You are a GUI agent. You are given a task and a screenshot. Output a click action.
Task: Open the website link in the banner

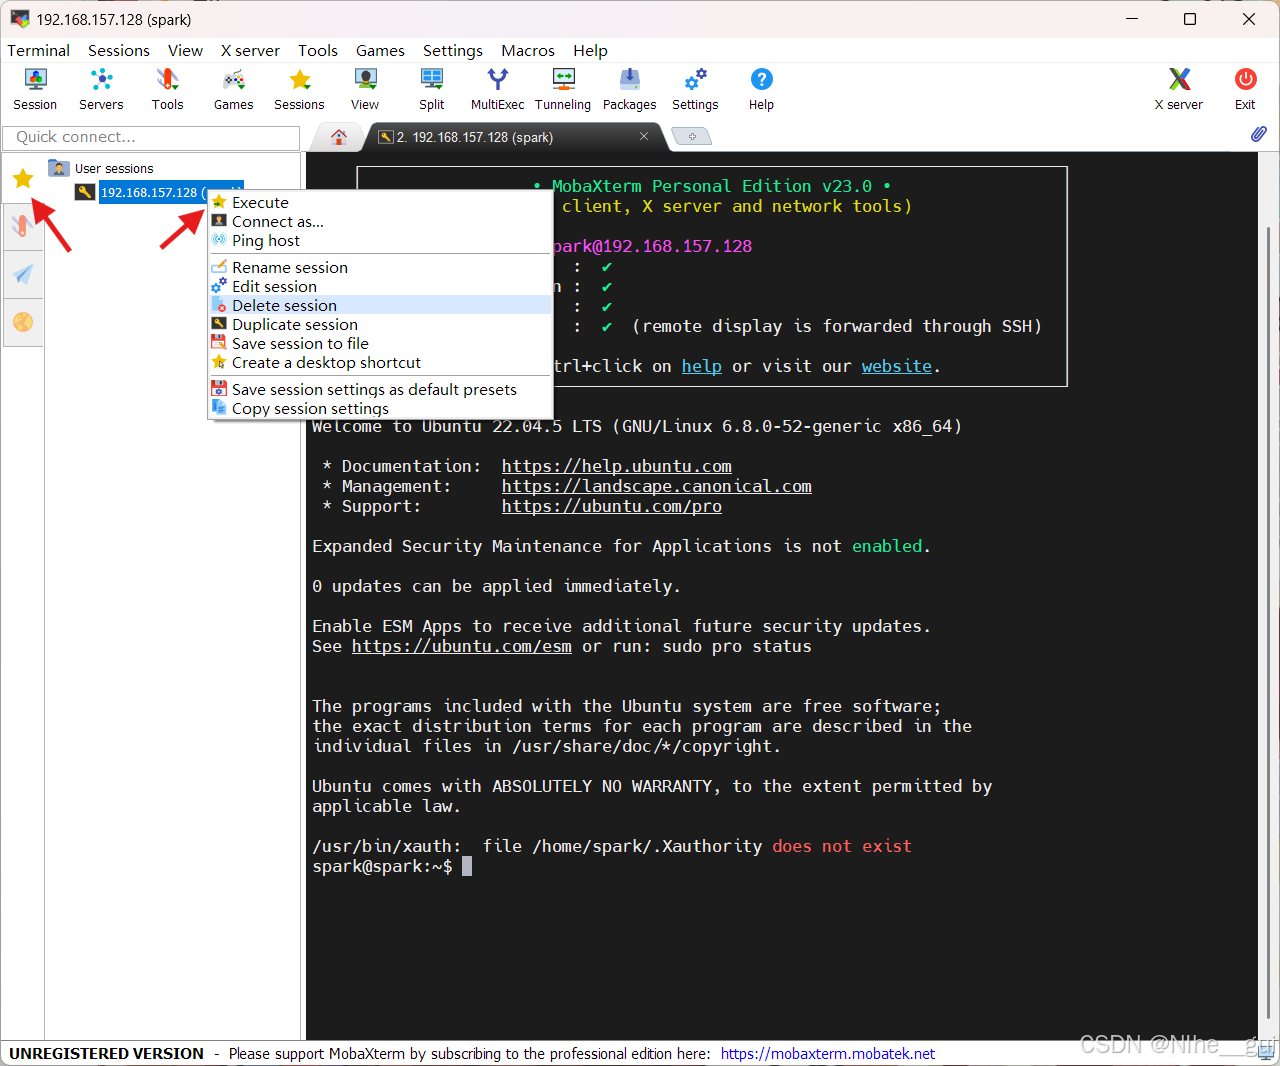pos(896,366)
